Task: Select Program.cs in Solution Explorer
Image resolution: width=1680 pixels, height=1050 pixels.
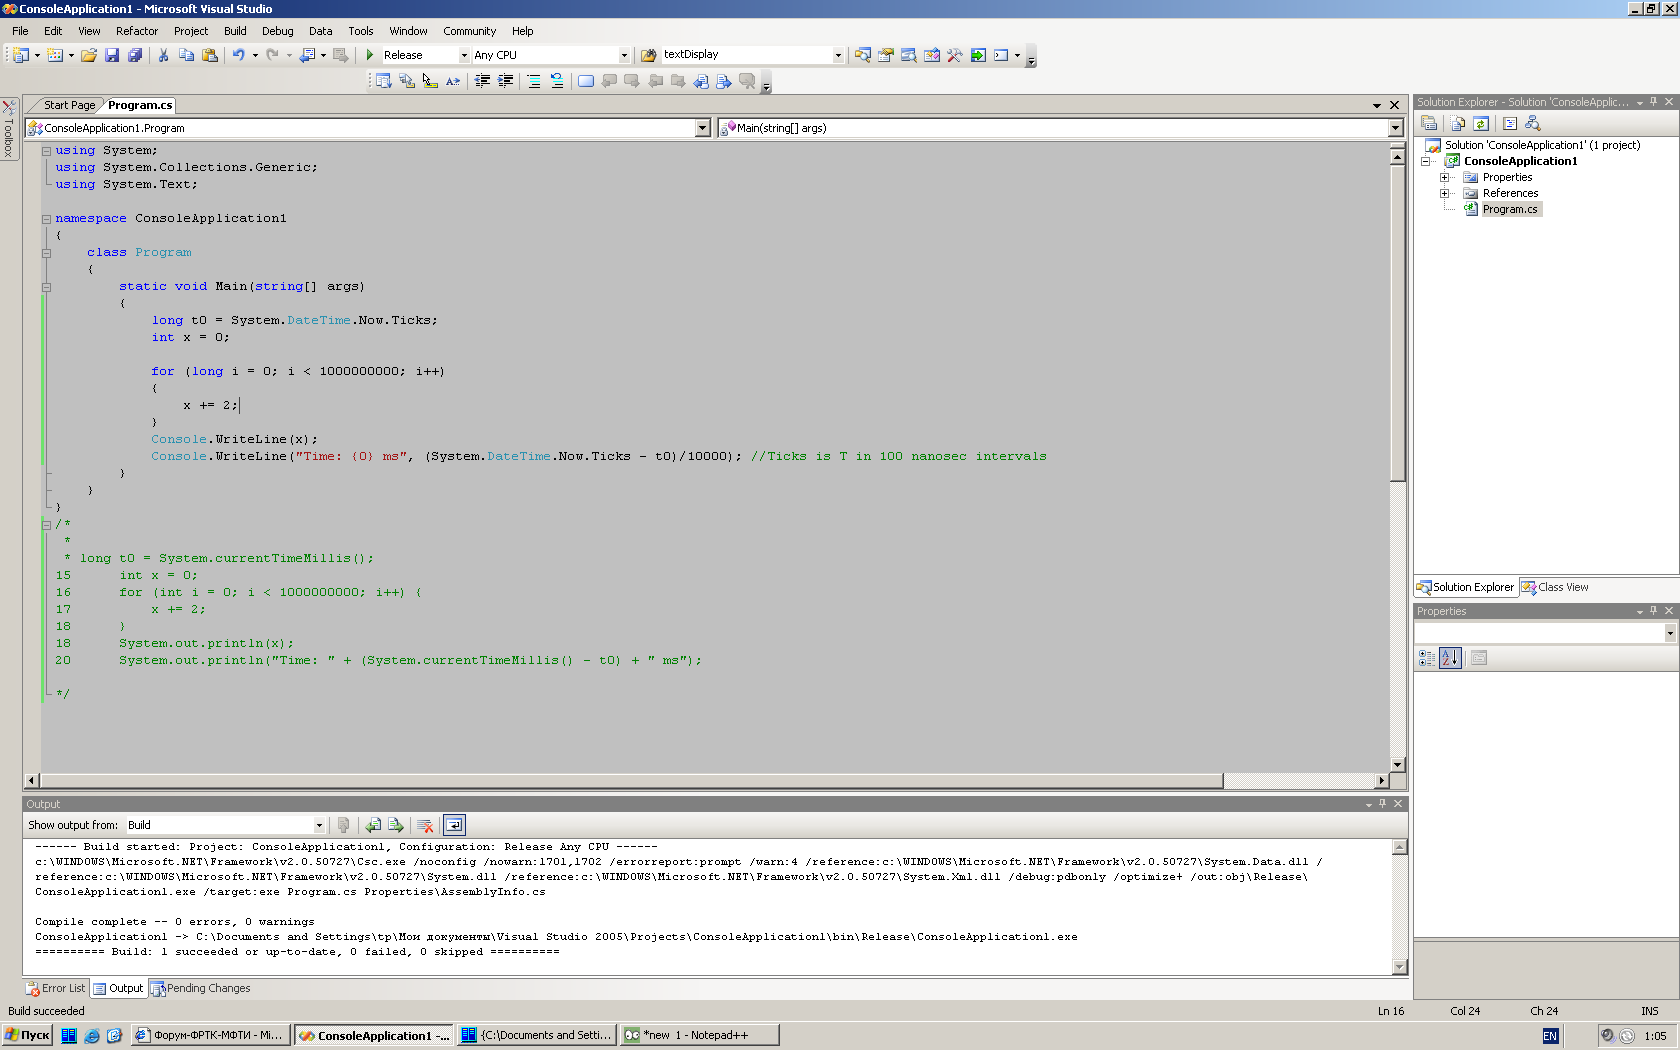Action: (x=1509, y=209)
